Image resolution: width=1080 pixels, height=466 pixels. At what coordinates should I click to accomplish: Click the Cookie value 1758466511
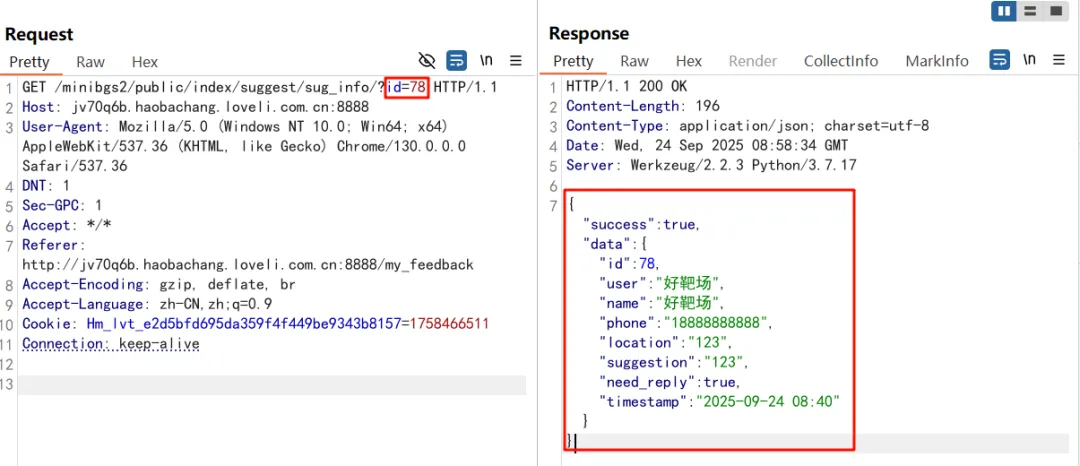pyautogui.click(x=449, y=324)
